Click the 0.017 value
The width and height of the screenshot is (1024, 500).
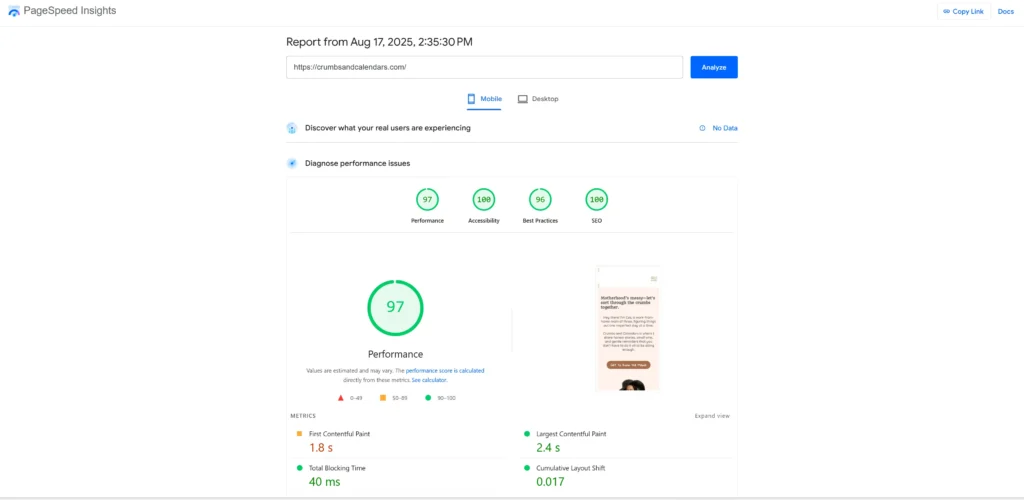coord(551,482)
